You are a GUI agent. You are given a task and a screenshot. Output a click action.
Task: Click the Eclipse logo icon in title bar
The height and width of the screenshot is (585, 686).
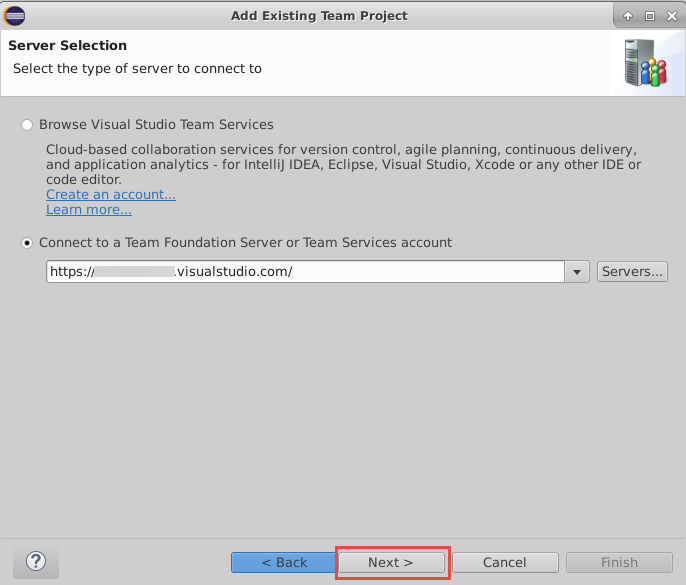point(14,16)
